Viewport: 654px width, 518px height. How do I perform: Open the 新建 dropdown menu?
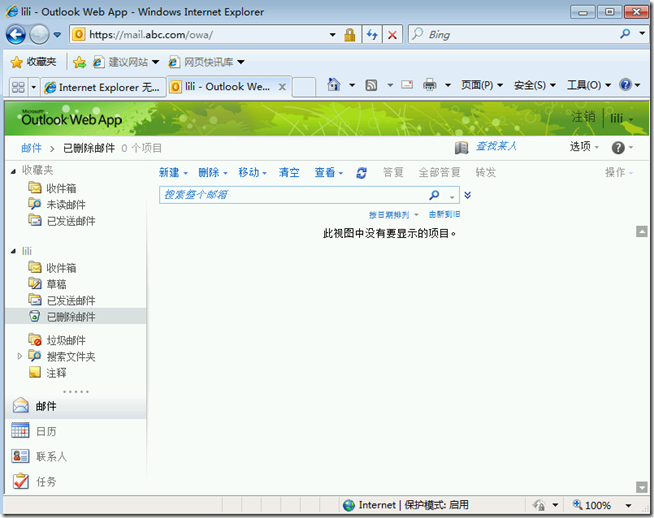point(173,172)
